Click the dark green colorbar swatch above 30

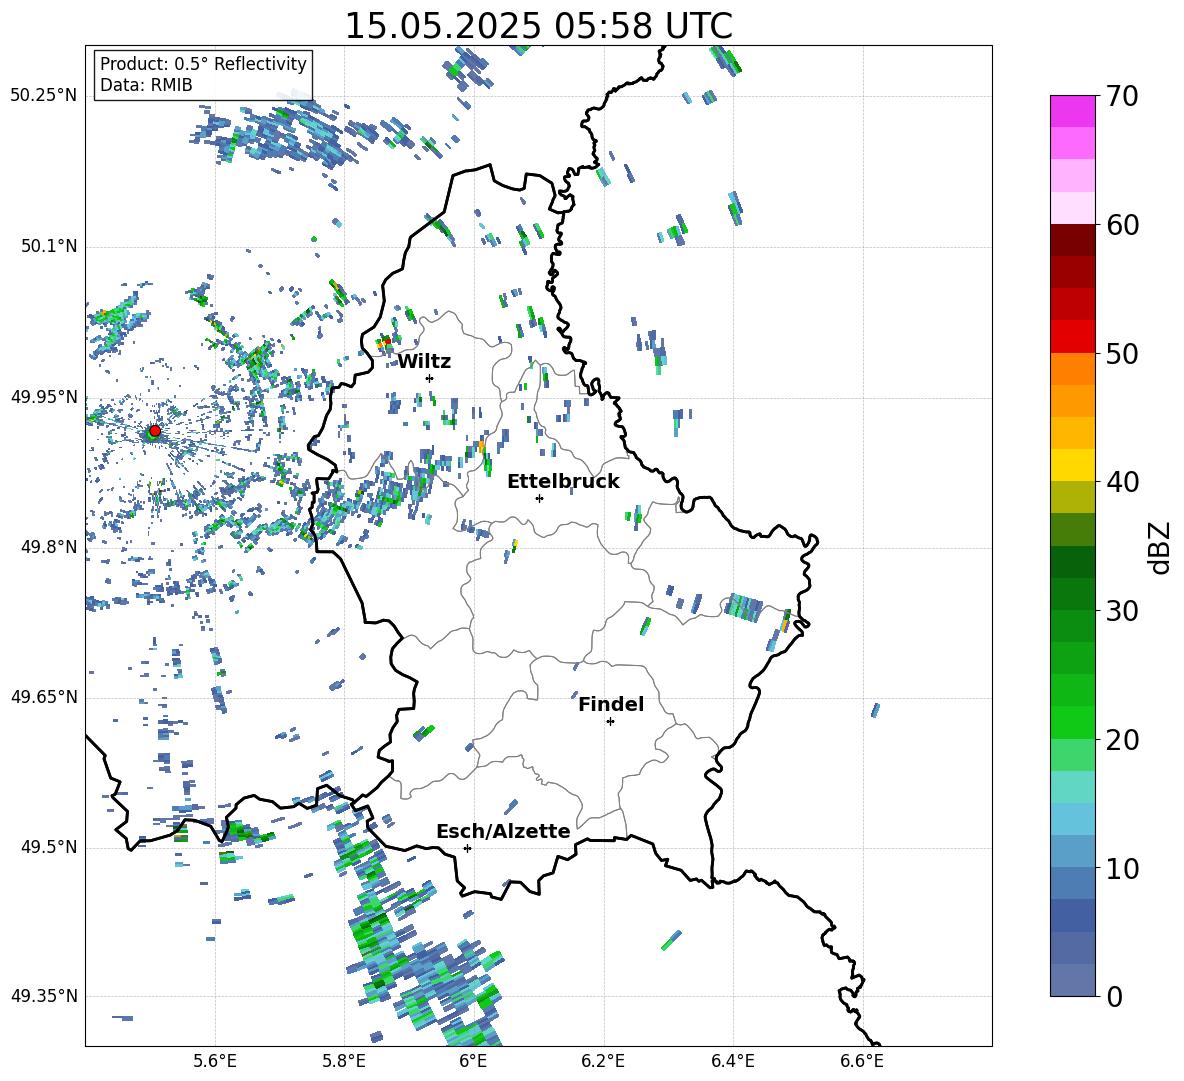(x=1073, y=593)
